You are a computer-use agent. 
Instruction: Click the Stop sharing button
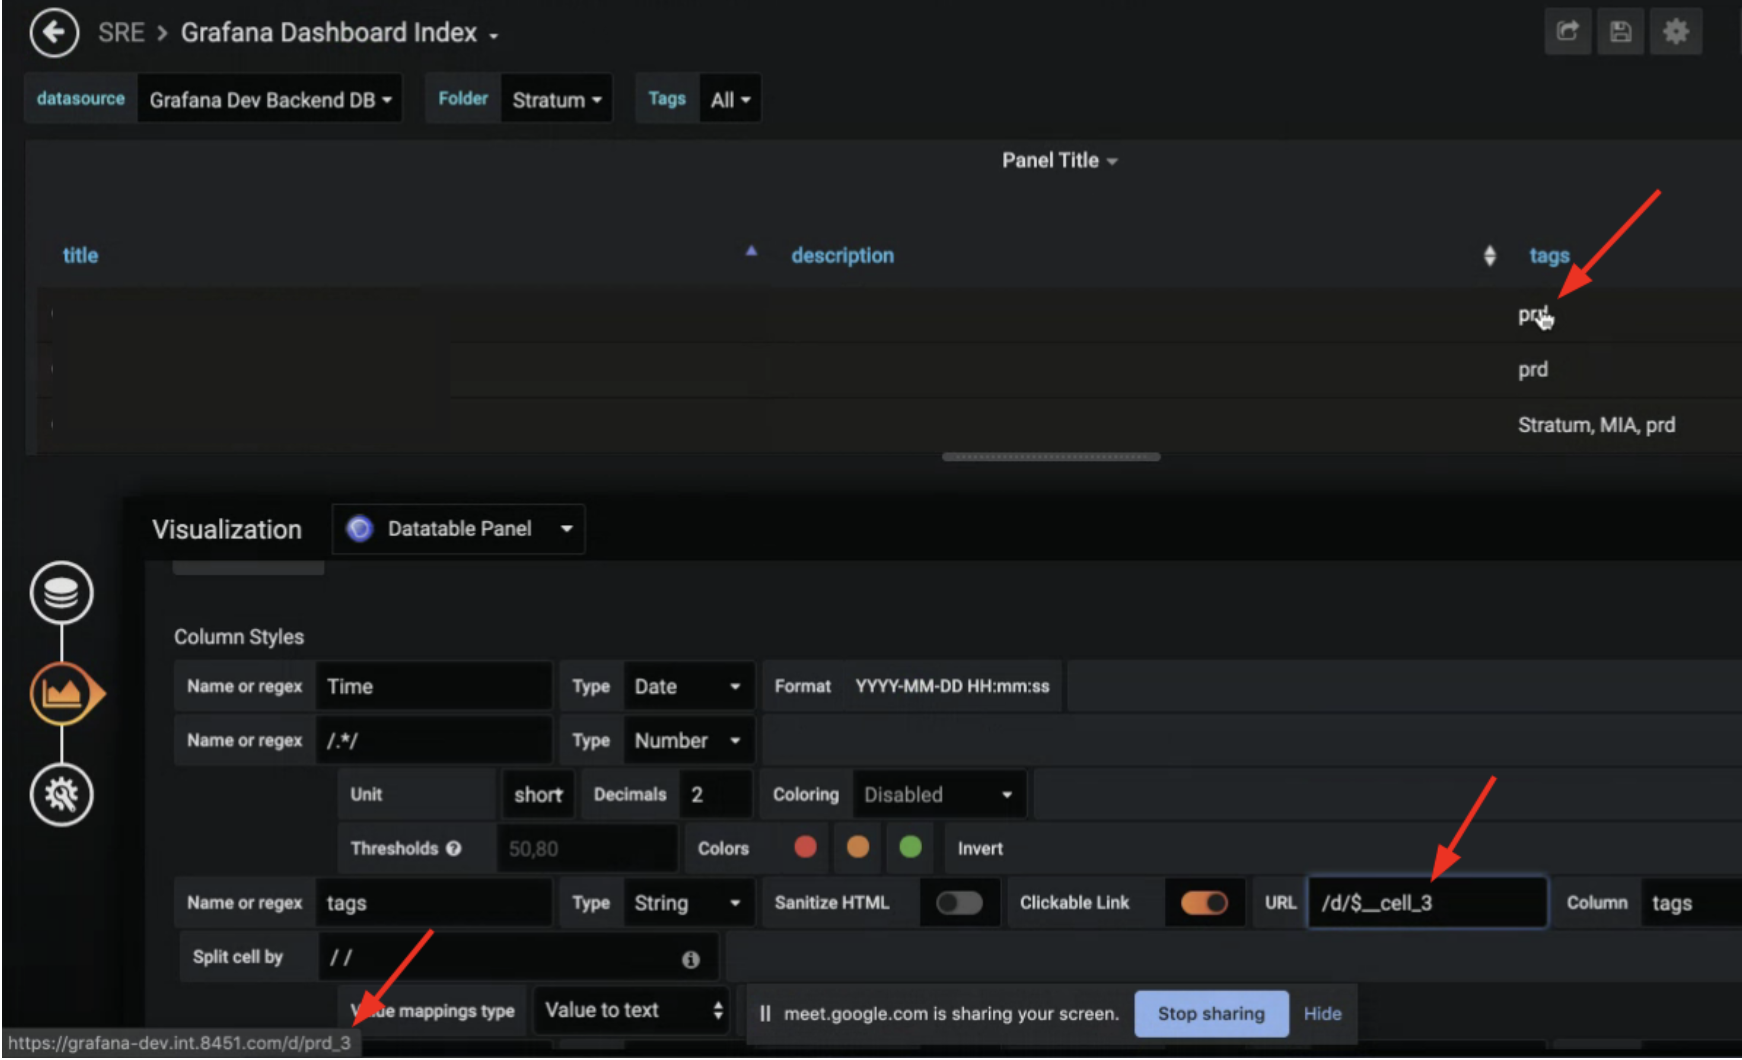[1211, 1013]
